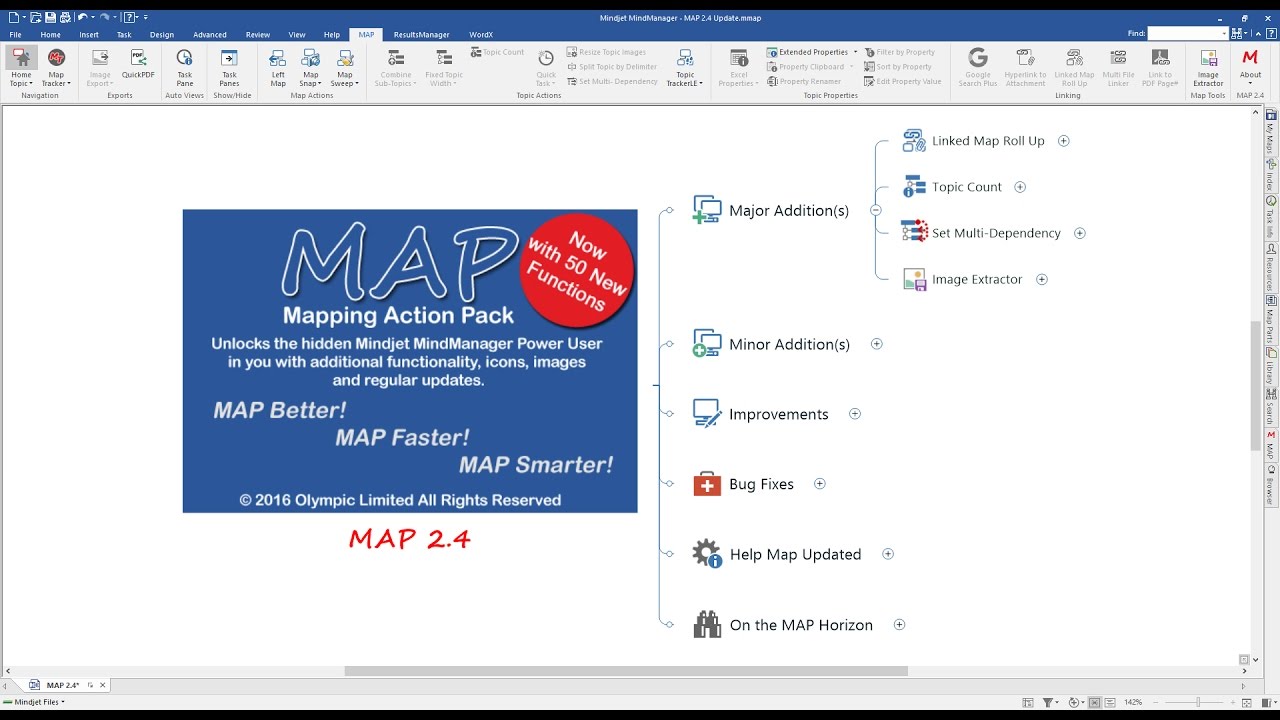This screenshot has width=1280, height=720.
Task: Expand the Topic Count topic
Action: click(1020, 187)
